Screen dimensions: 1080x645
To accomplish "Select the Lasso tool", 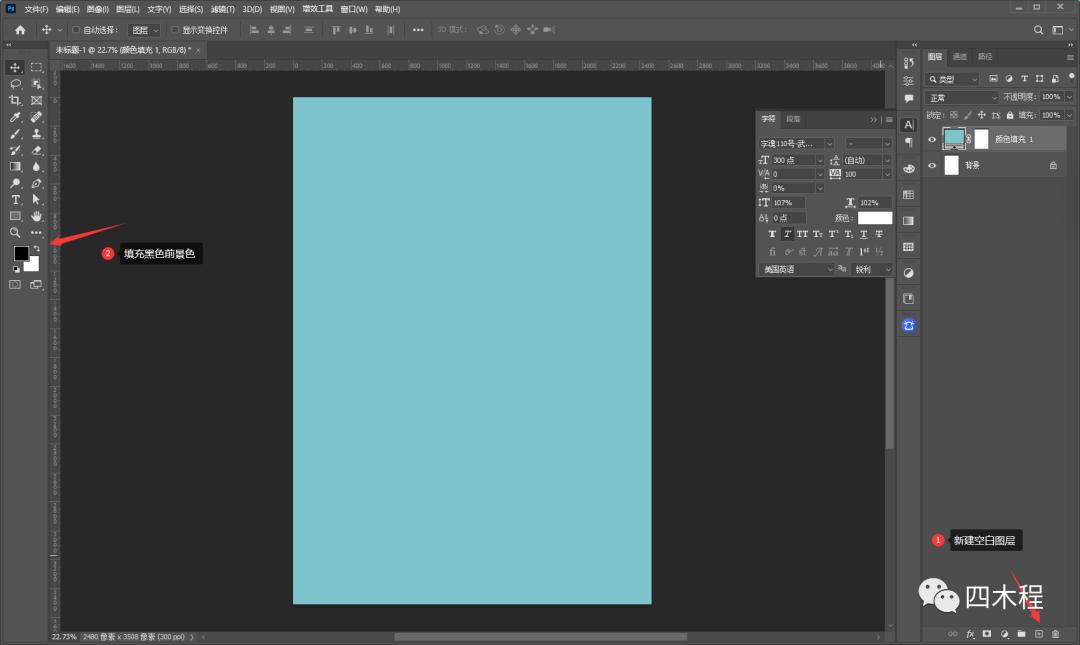I will pyautogui.click(x=15, y=84).
